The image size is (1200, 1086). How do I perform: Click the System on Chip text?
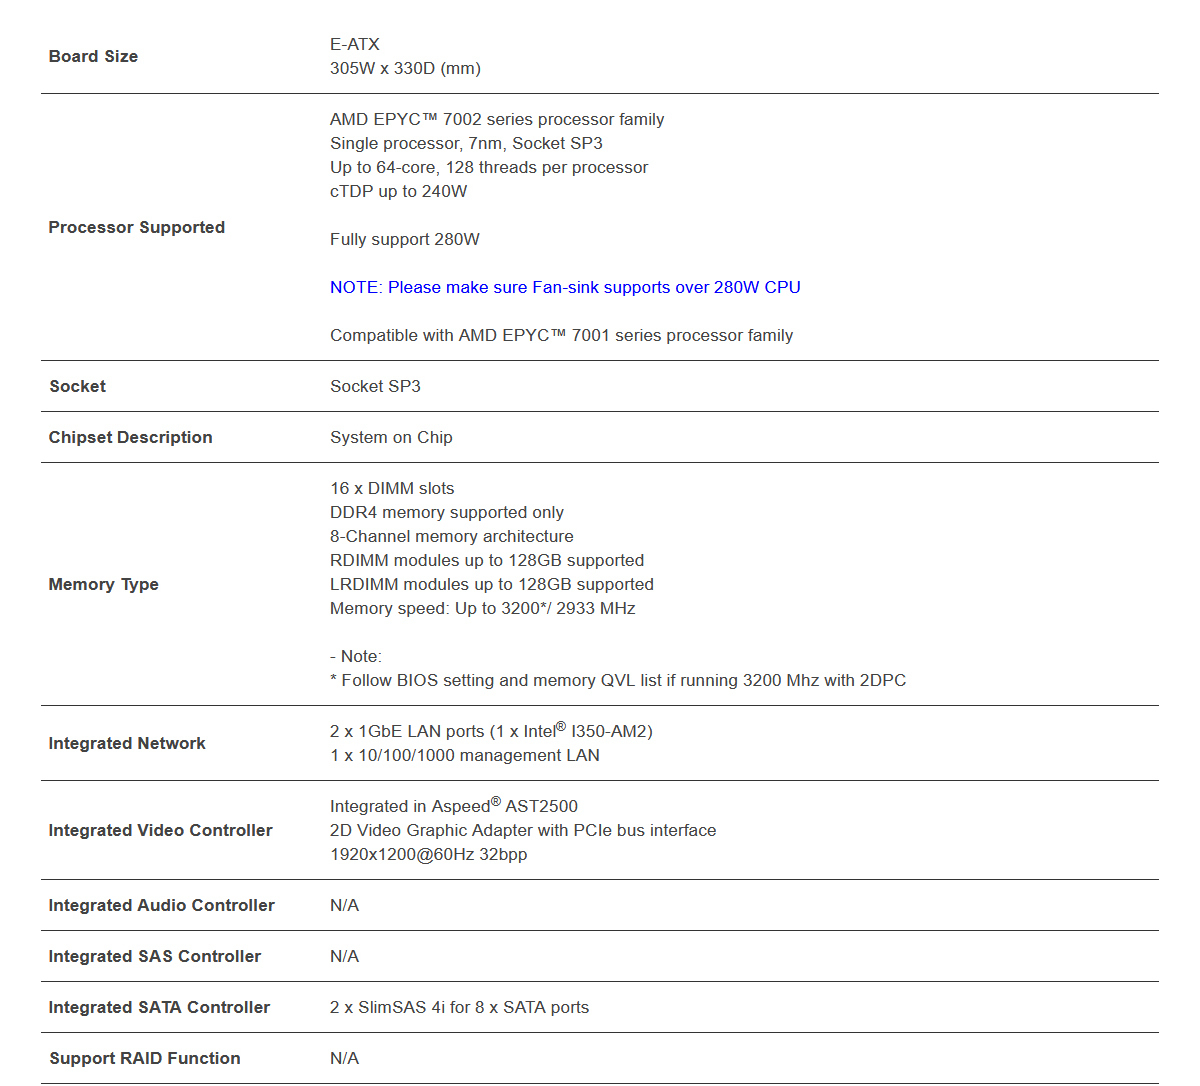[391, 438]
